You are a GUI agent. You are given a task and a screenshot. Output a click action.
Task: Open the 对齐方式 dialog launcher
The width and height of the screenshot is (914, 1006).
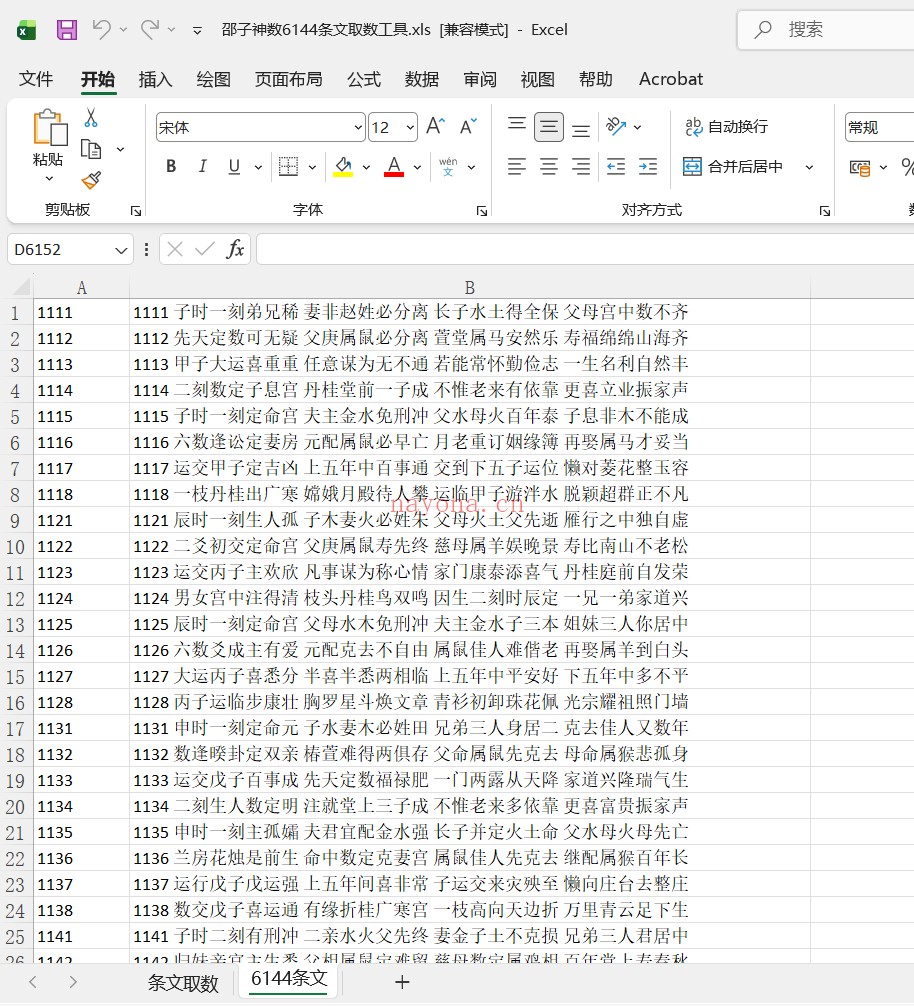tap(825, 211)
